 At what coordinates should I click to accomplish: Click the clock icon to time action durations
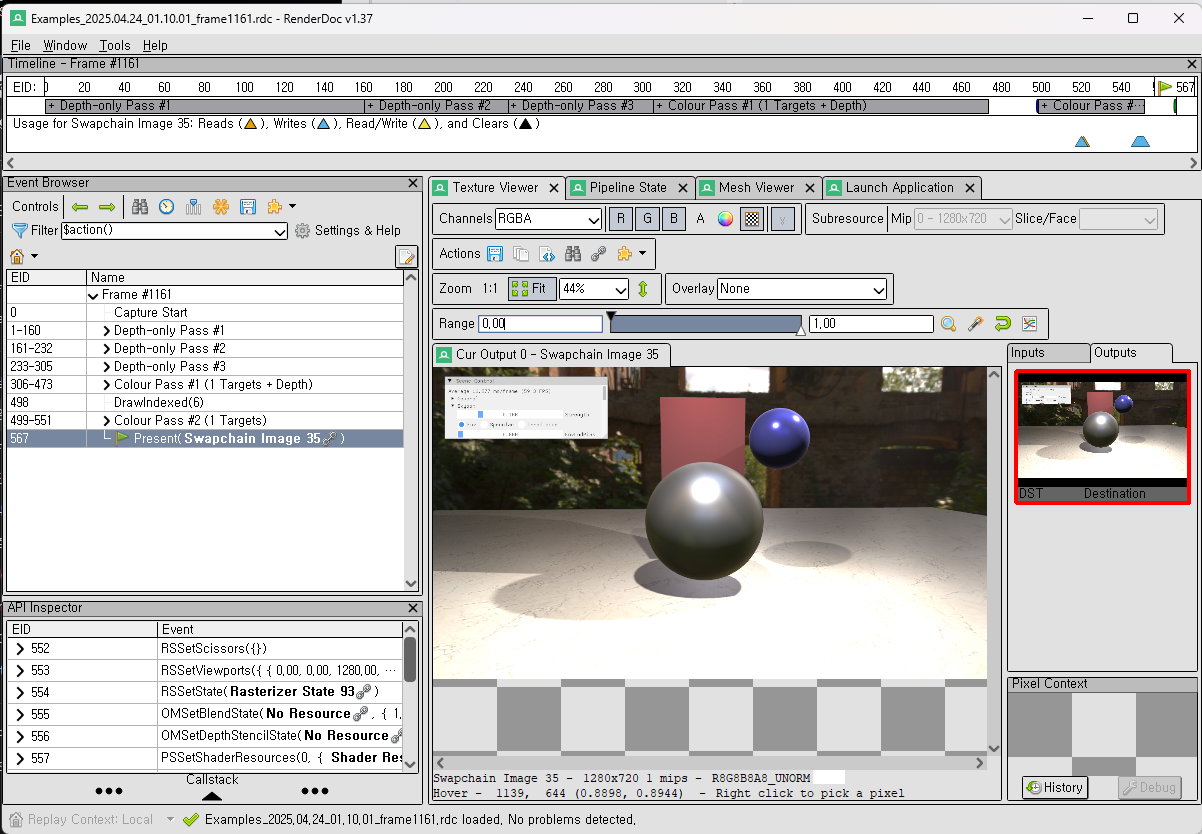click(x=167, y=207)
